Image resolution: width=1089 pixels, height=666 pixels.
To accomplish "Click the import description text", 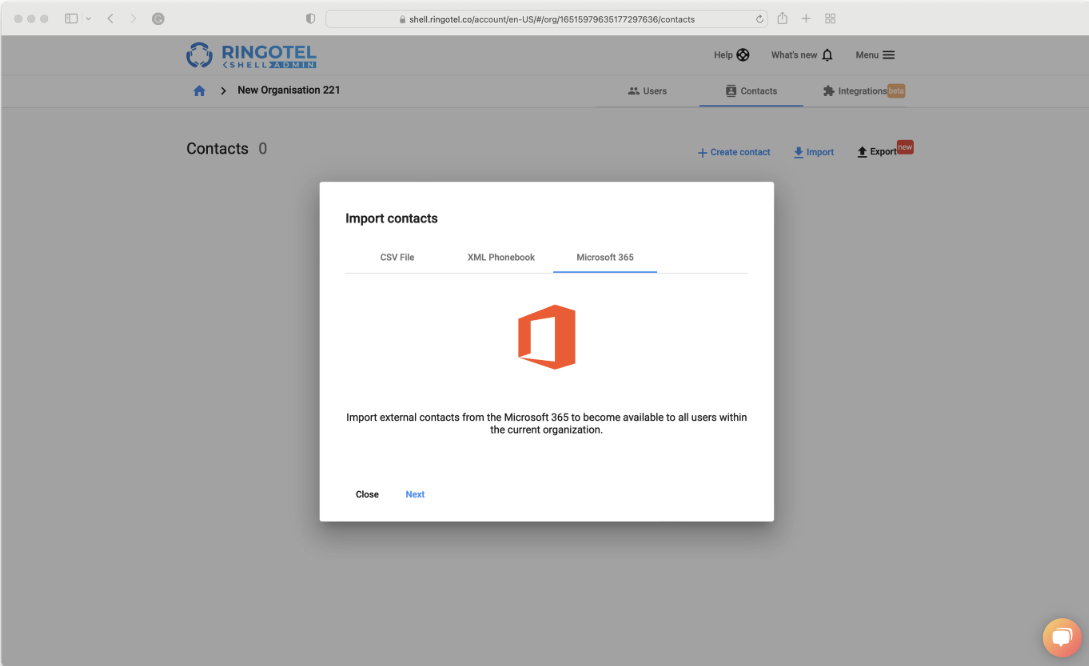I will 547,424.
